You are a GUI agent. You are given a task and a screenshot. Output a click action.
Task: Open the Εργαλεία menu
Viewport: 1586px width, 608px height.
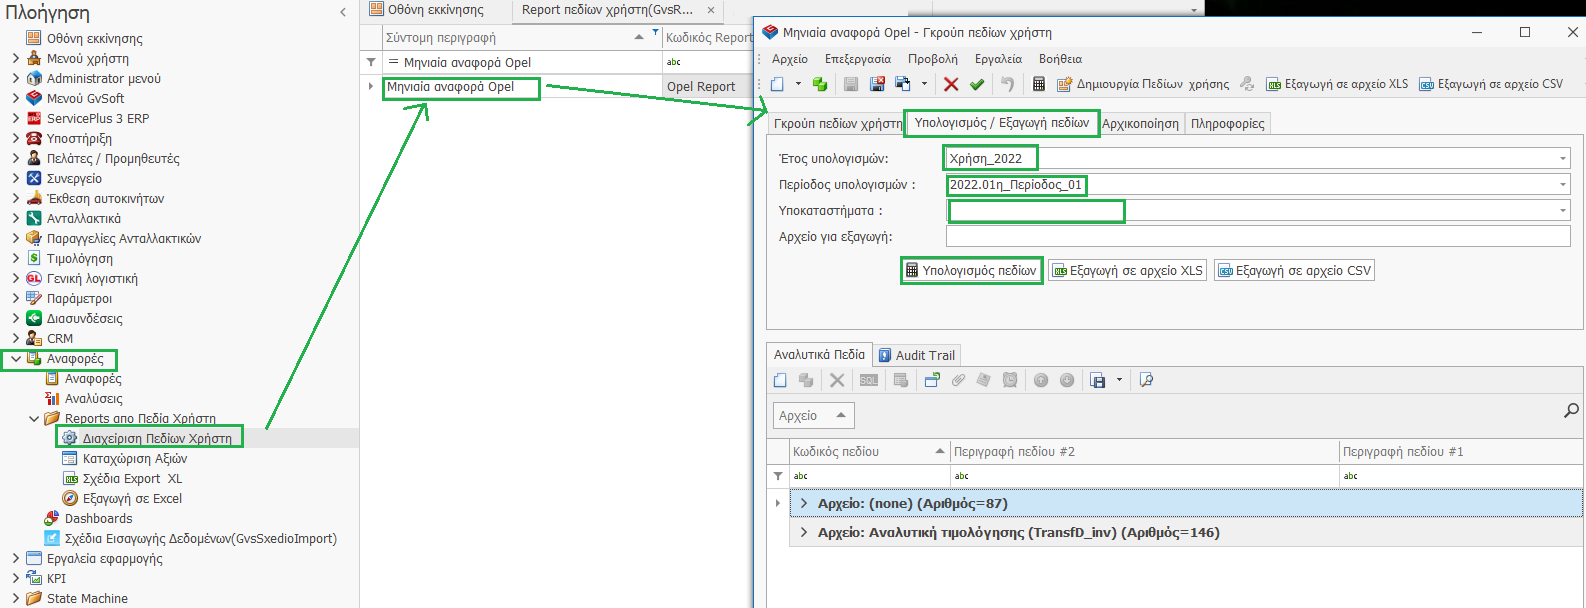tap(998, 59)
